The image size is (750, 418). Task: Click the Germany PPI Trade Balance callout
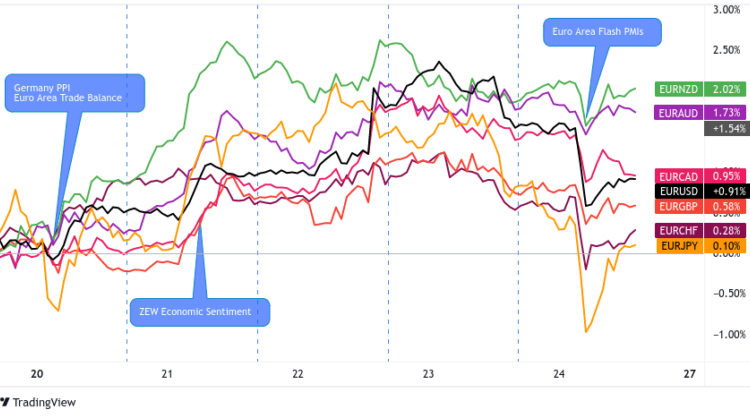[x=74, y=93]
